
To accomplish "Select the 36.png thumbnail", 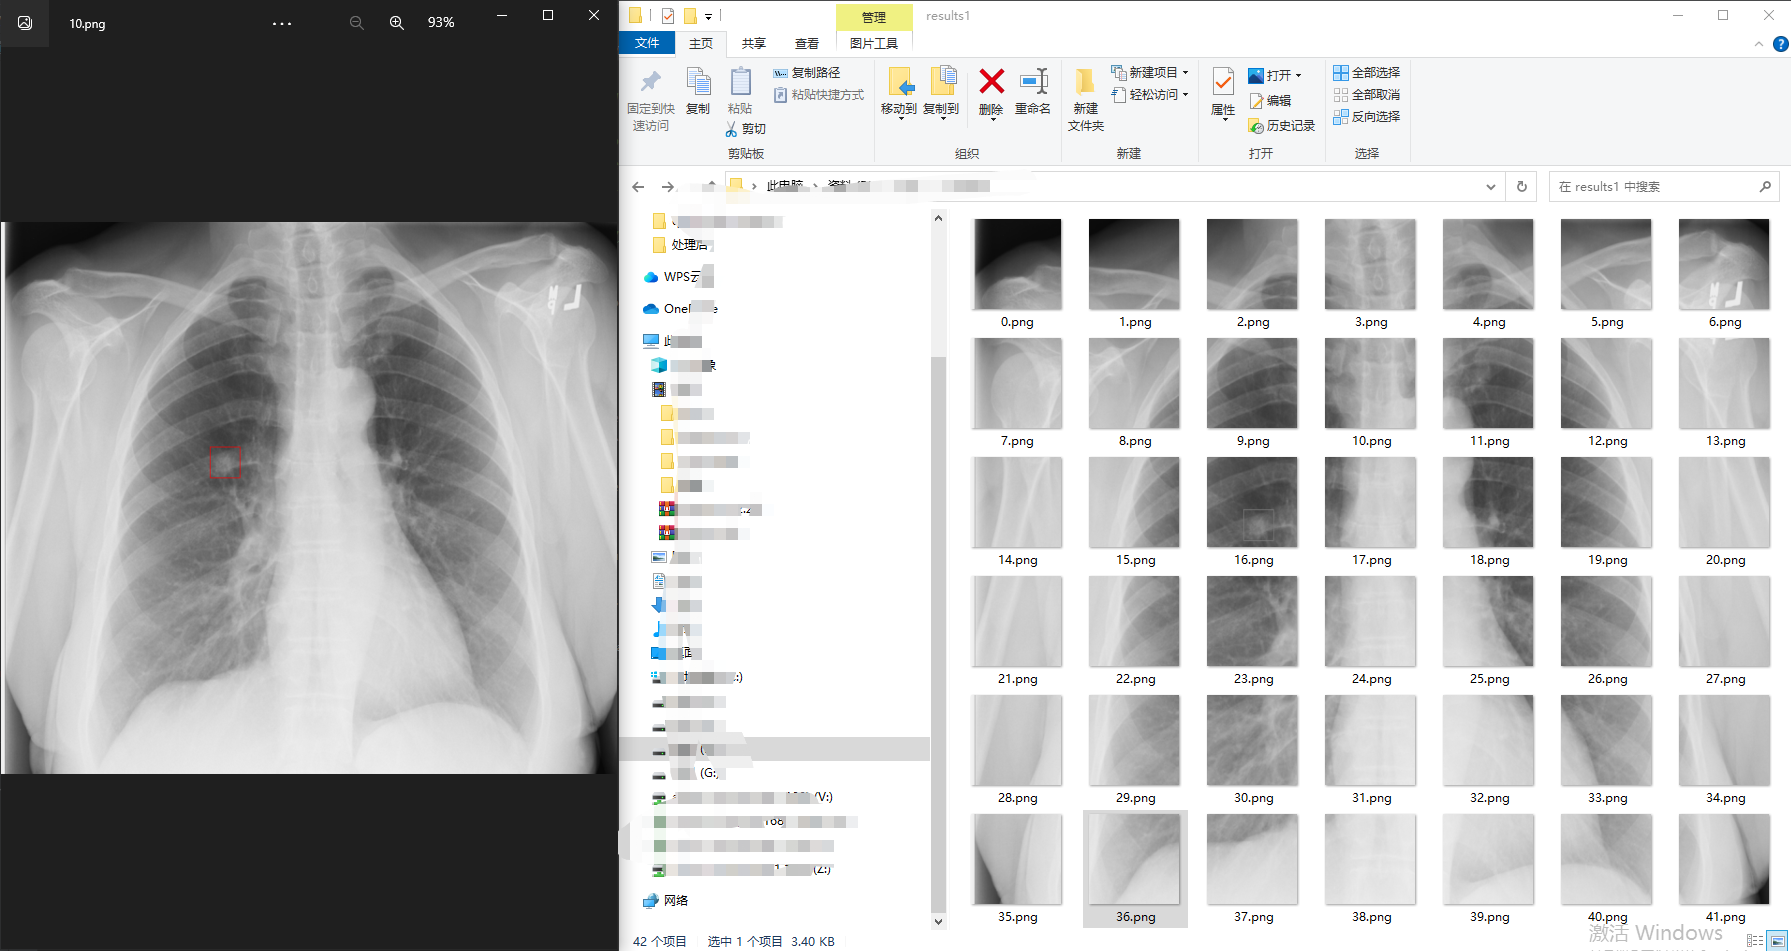I will point(1135,868).
